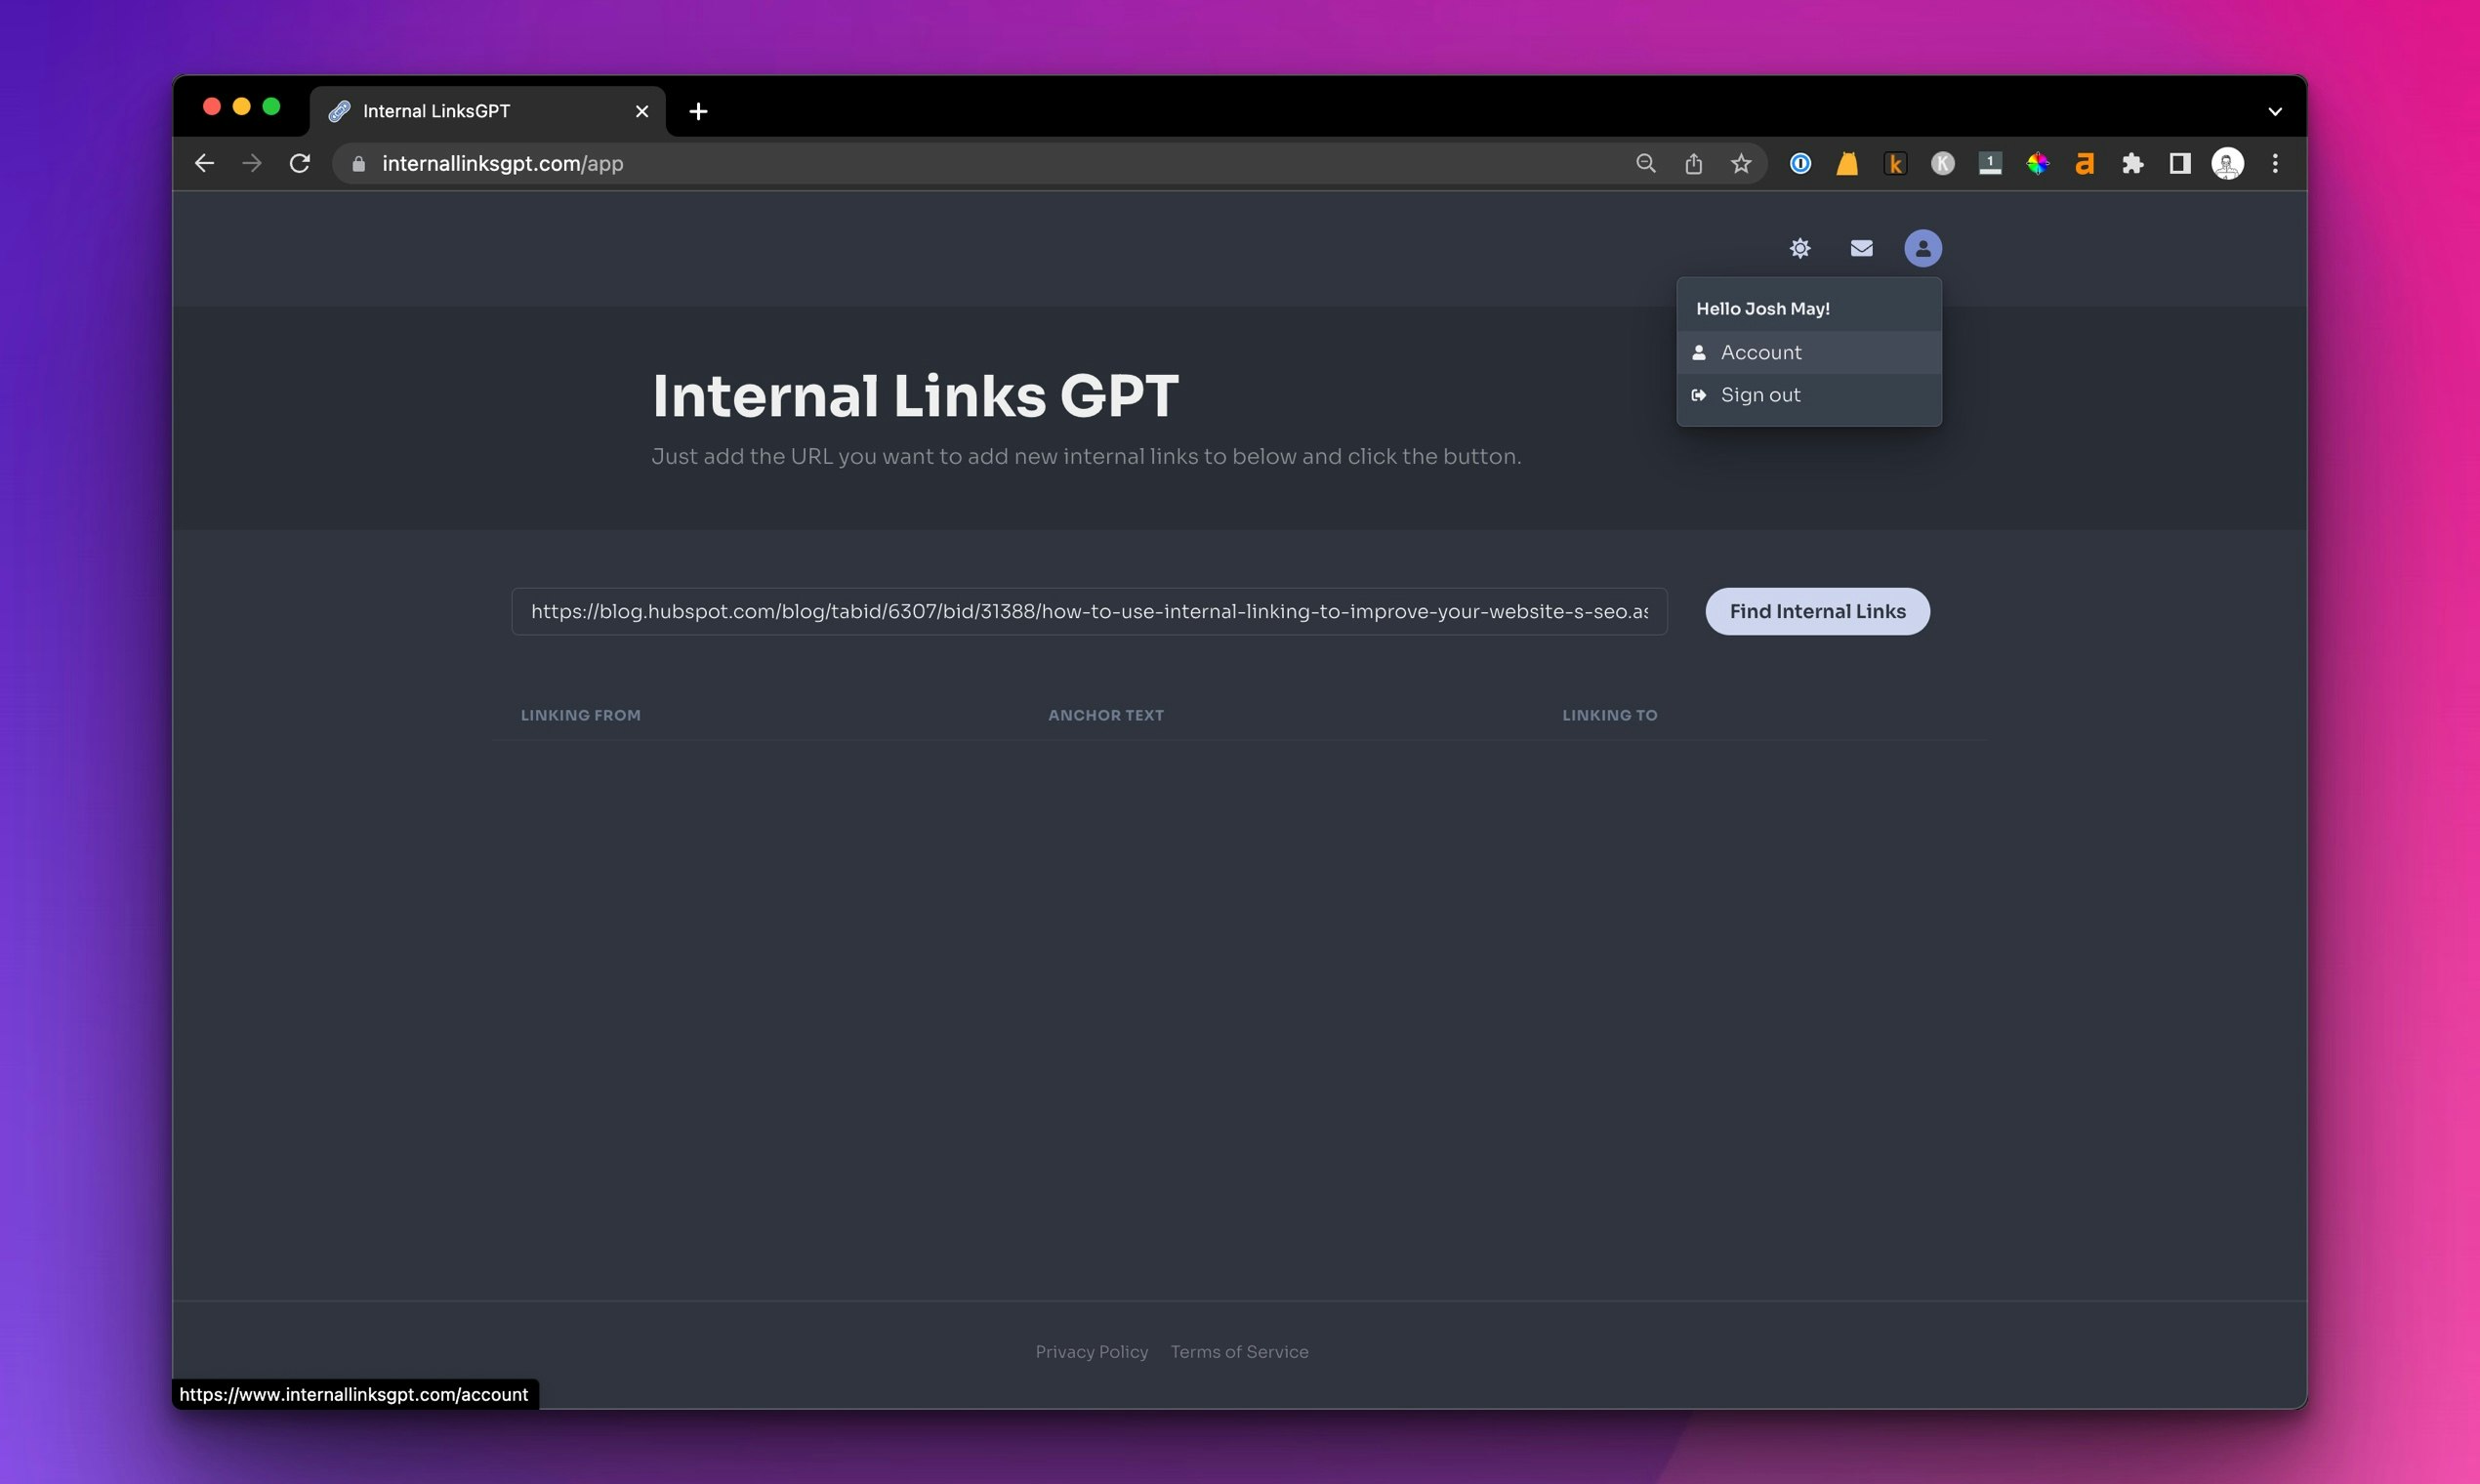The image size is (2480, 1484).
Task: Select Account in the user menu
Action: point(1760,353)
